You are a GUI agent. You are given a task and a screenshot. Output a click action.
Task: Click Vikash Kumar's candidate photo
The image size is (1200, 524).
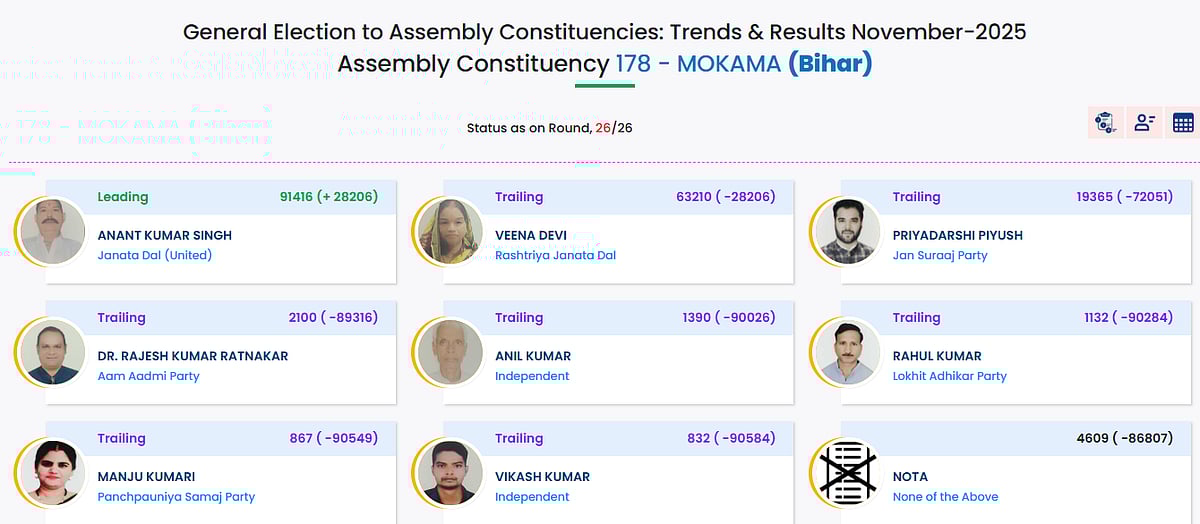(450, 472)
